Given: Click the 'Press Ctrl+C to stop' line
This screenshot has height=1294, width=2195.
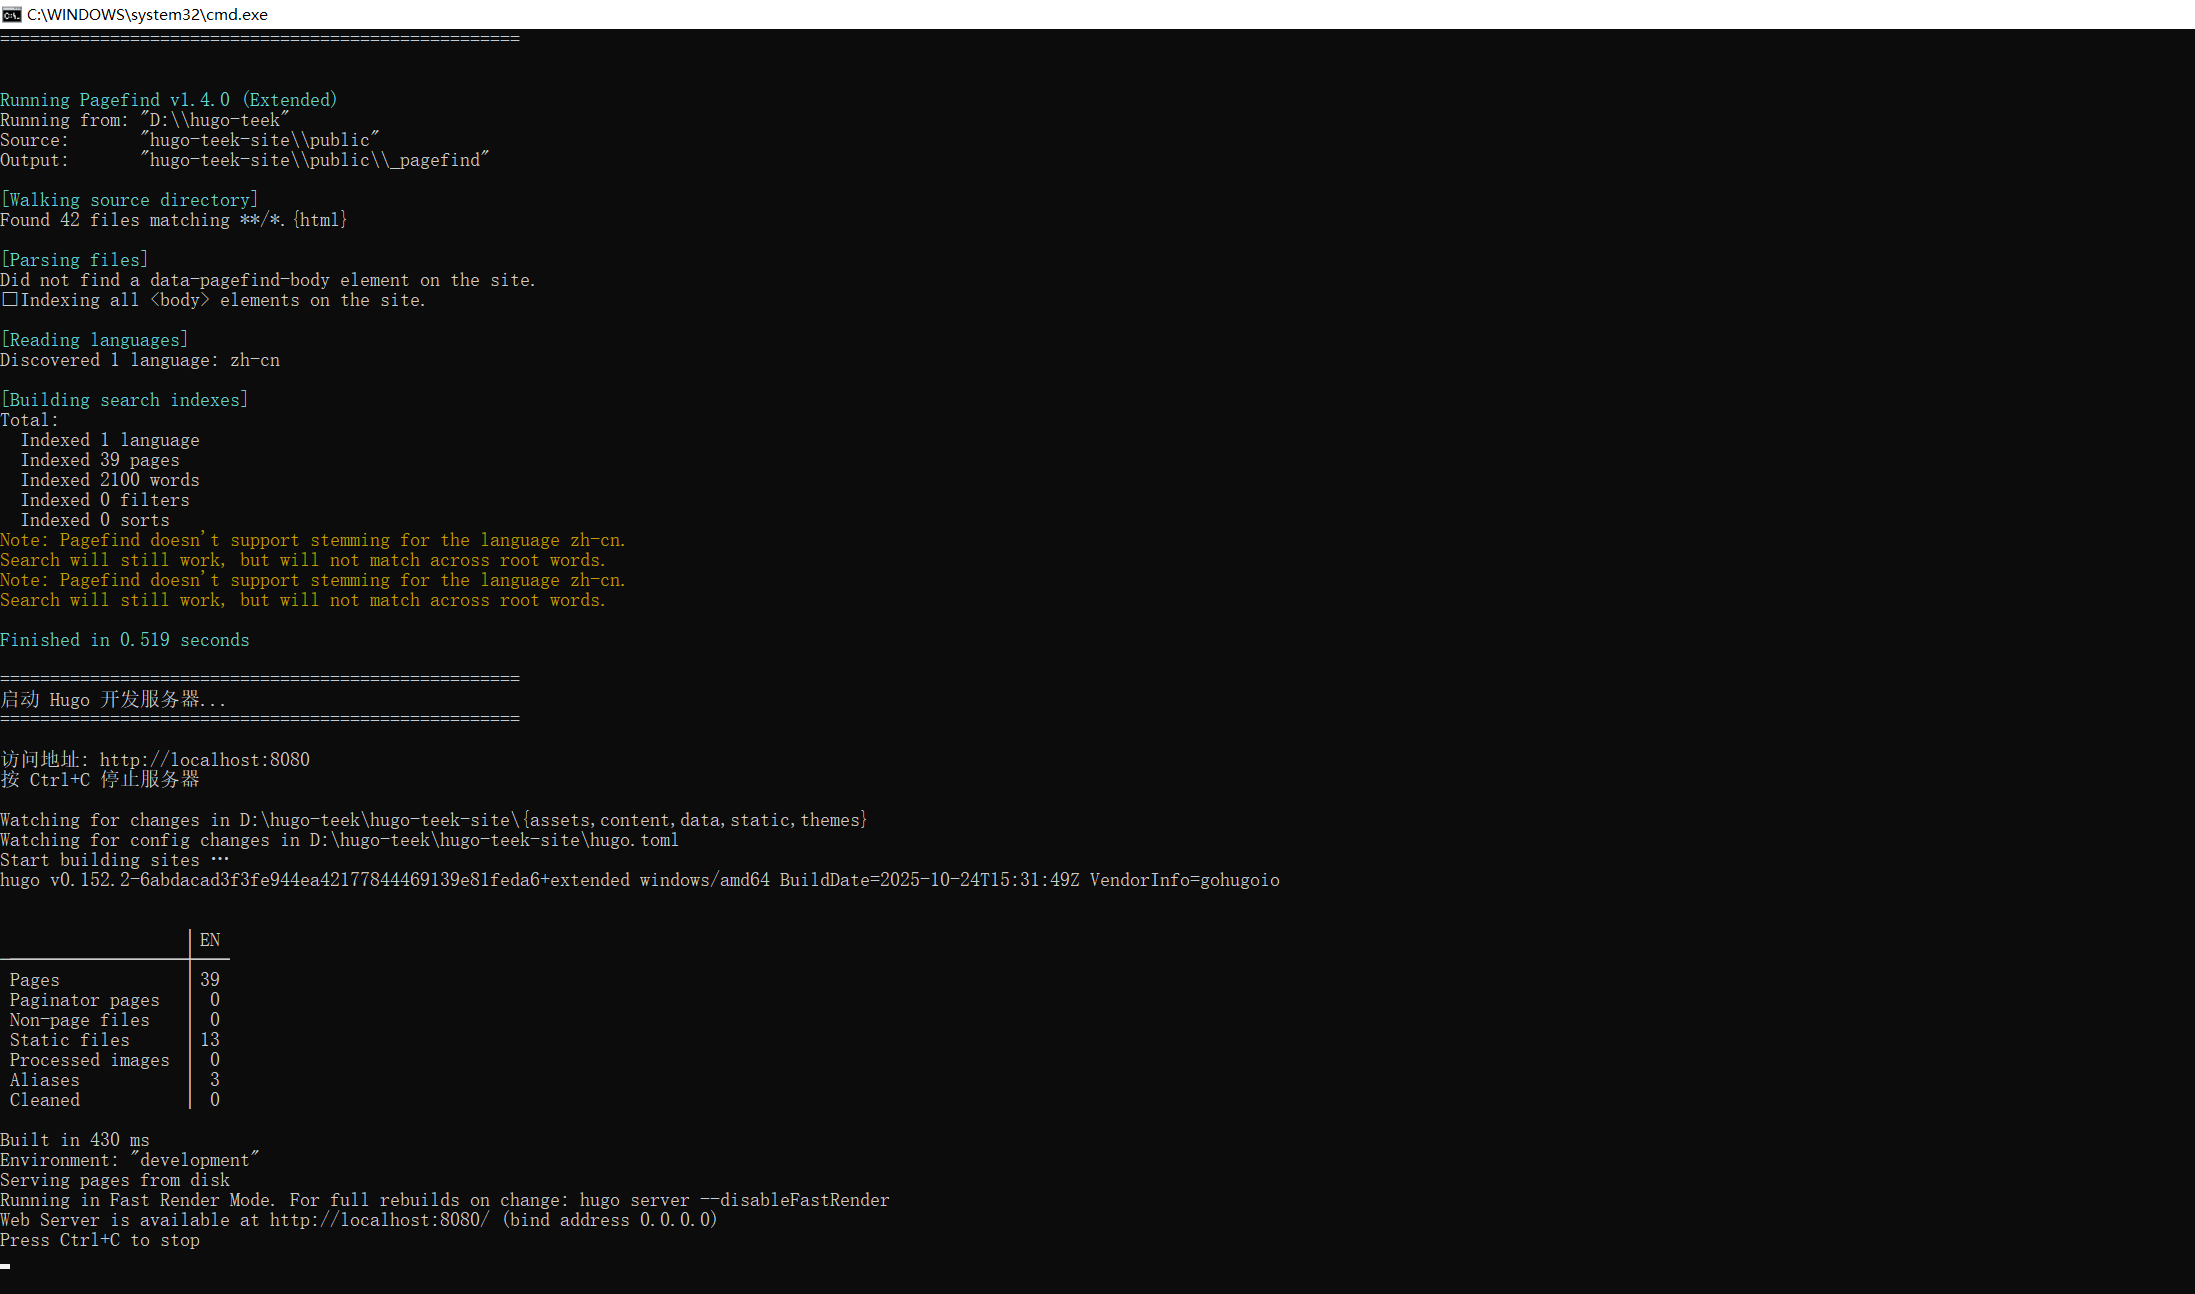Looking at the screenshot, I should (99, 1240).
